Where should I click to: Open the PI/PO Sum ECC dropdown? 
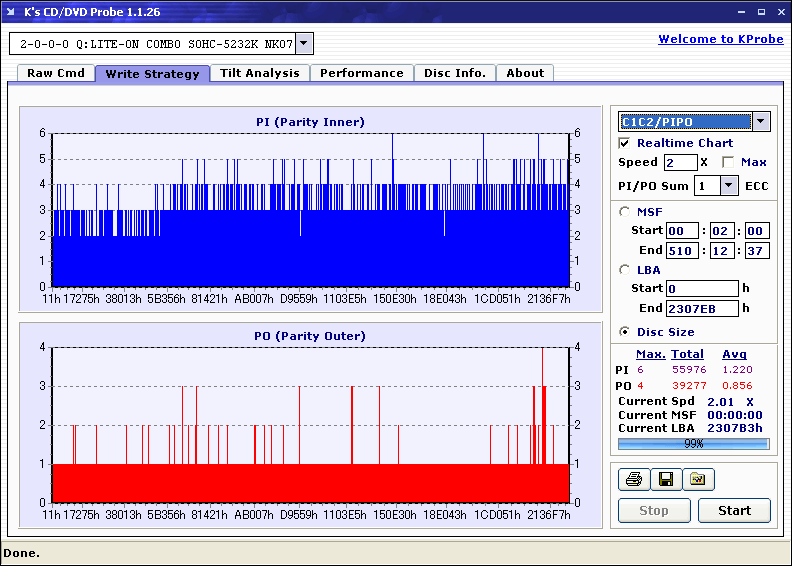728,185
